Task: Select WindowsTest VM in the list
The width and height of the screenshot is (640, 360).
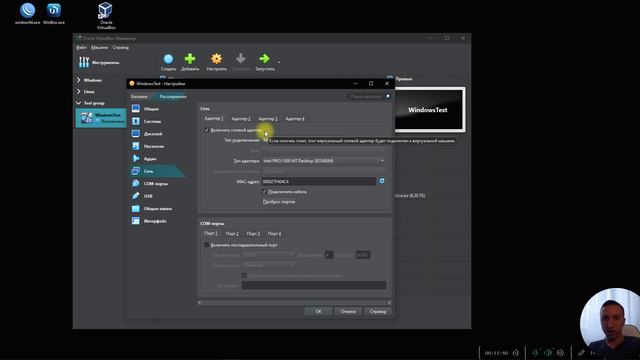Action: [x=101, y=118]
